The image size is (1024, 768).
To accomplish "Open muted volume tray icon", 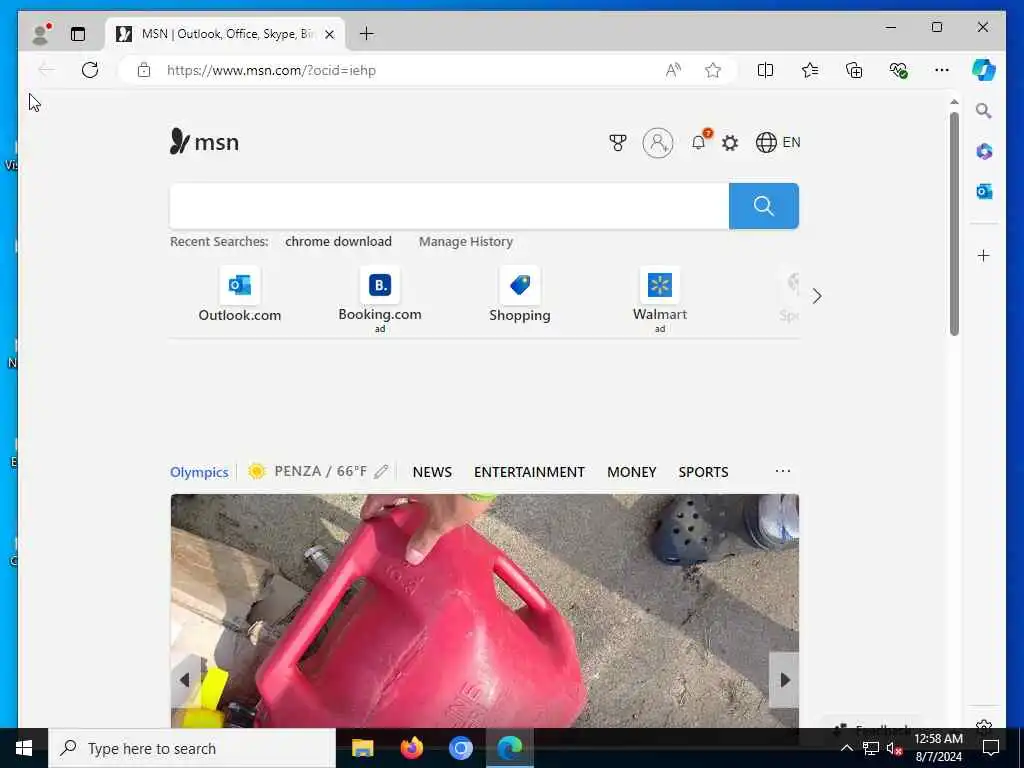I will tap(894, 748).
